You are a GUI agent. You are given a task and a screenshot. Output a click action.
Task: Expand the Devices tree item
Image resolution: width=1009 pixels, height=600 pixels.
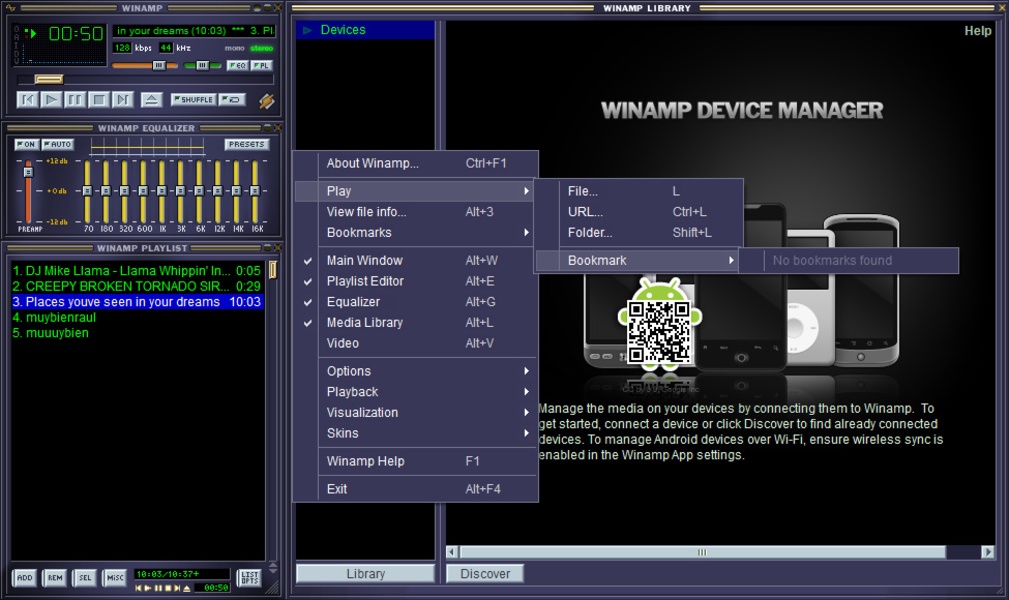[x=308, y=30]
